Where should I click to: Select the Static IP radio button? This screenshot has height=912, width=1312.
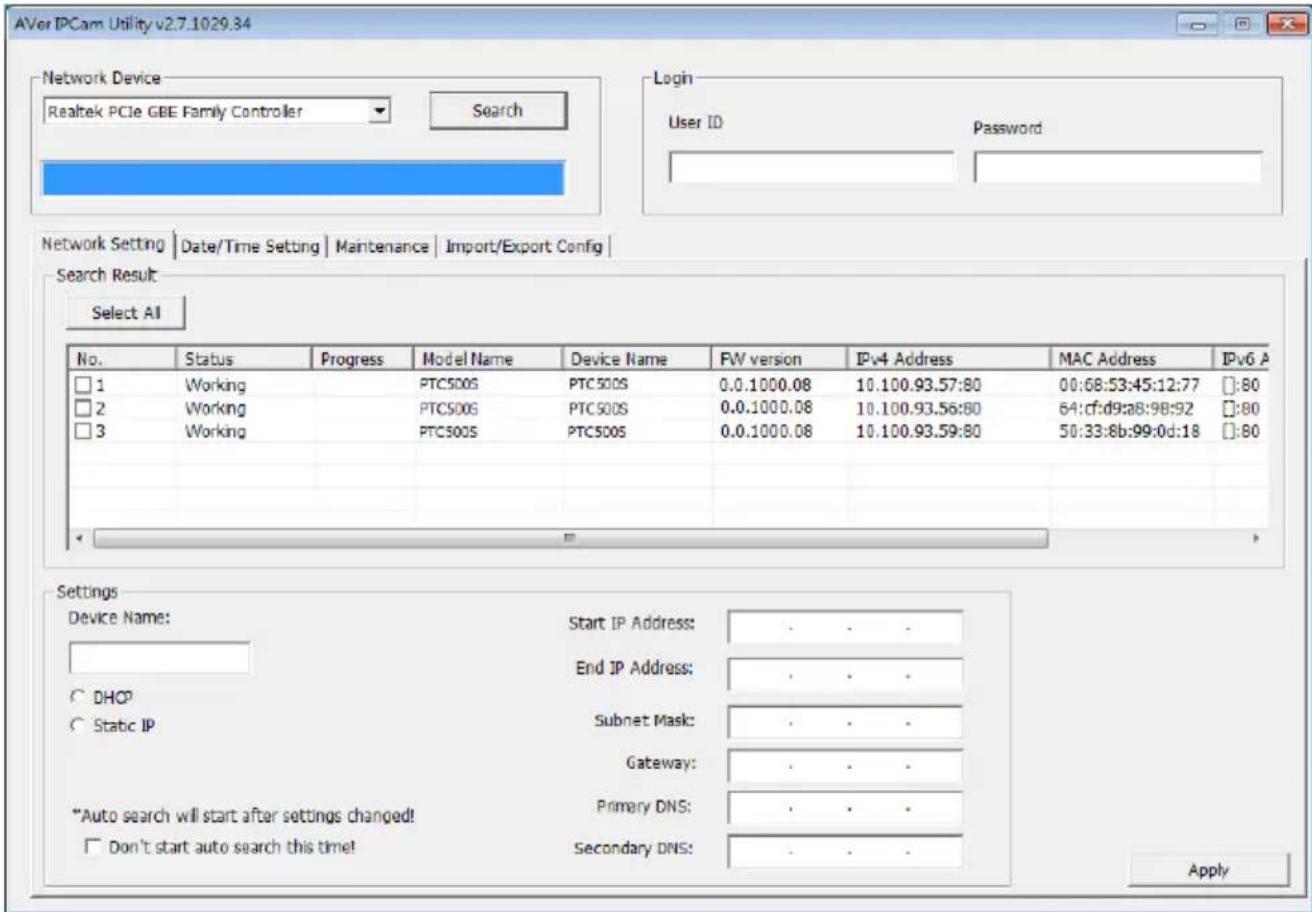pos(77,726)
